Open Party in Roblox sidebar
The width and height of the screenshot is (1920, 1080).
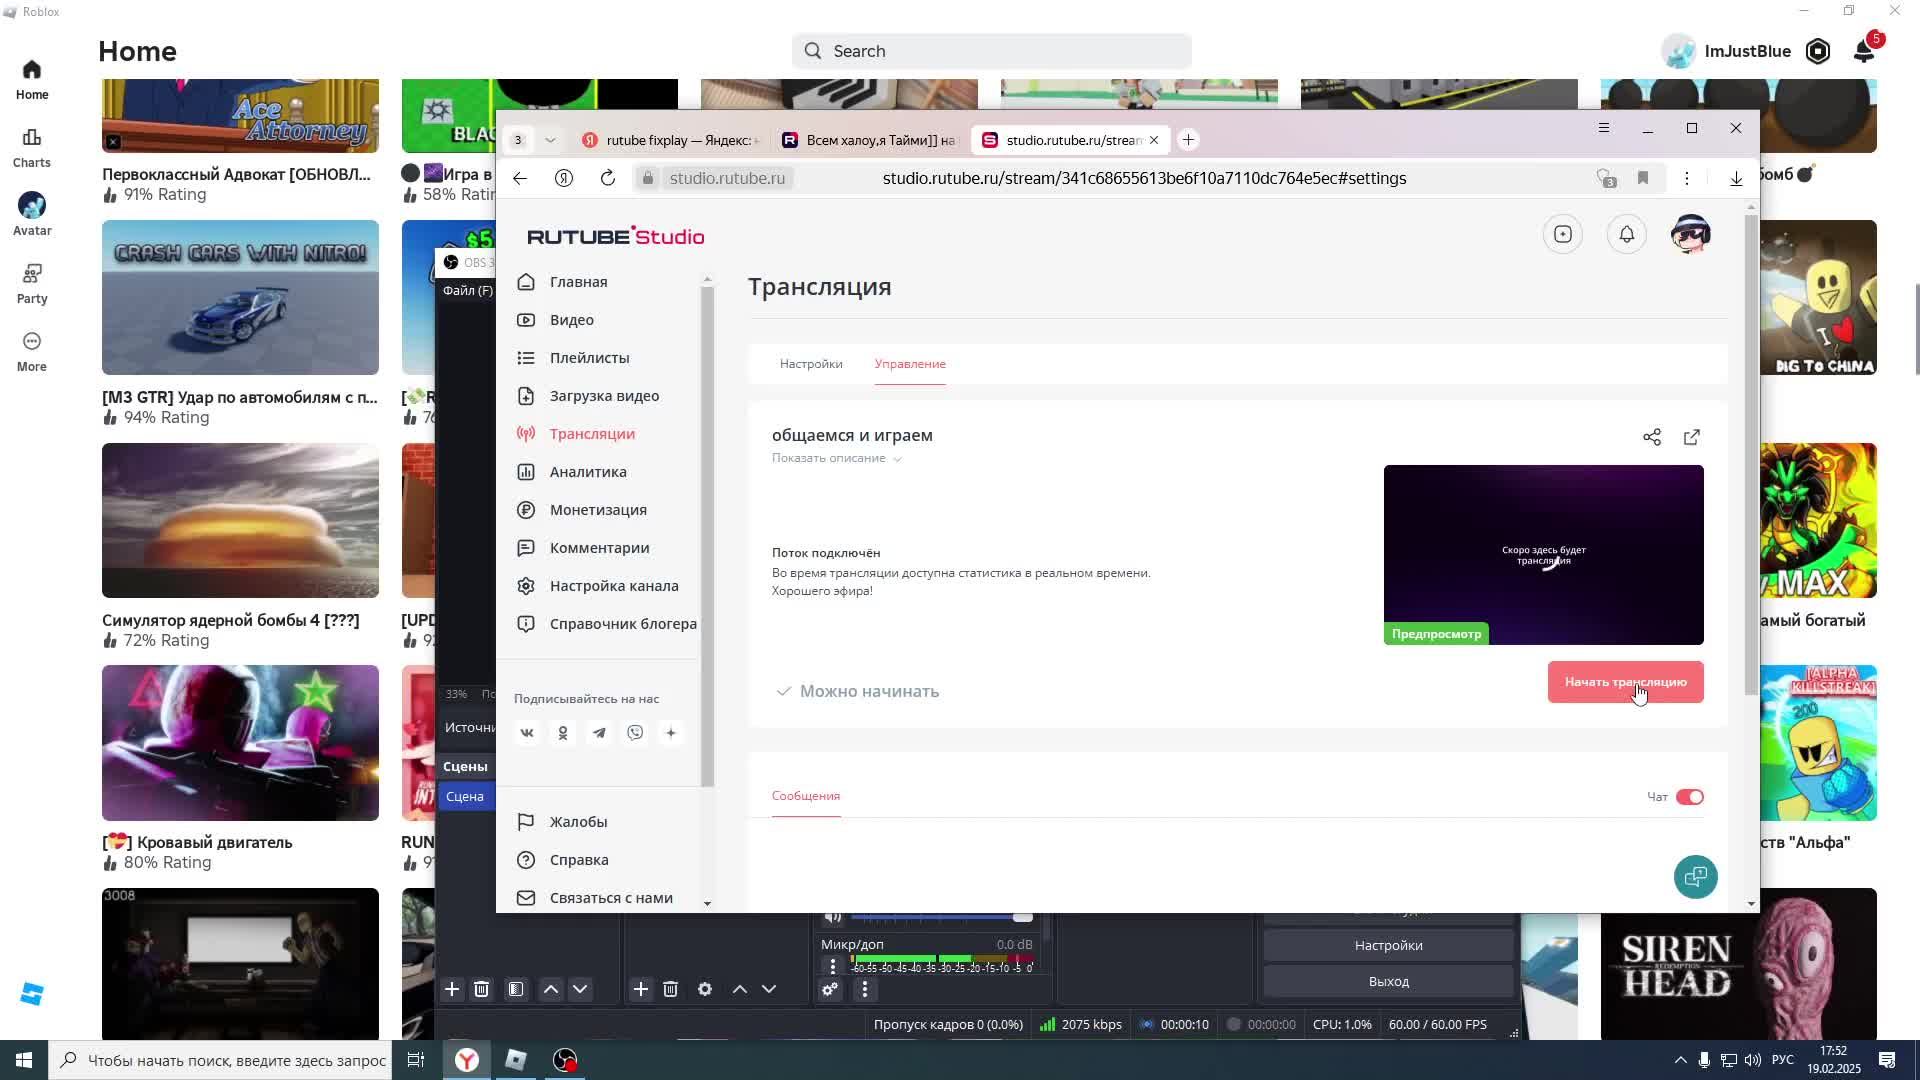point(31,283)
